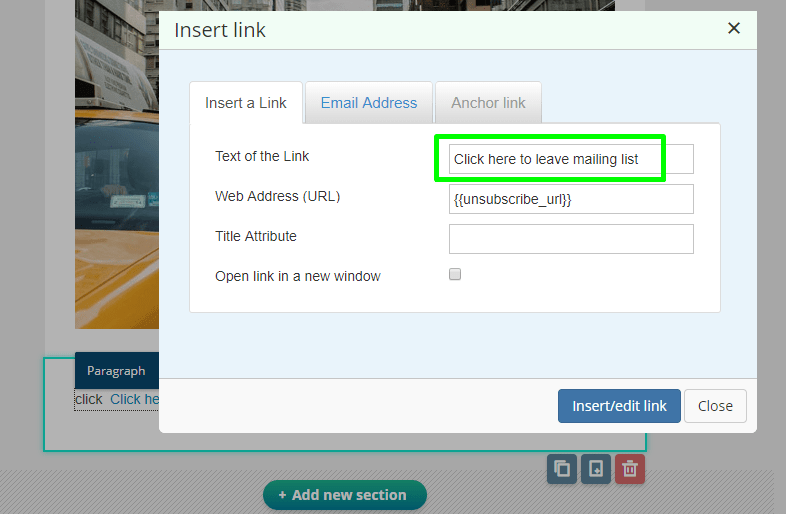Focus the empty Title Attribute field

pos(571,239)
